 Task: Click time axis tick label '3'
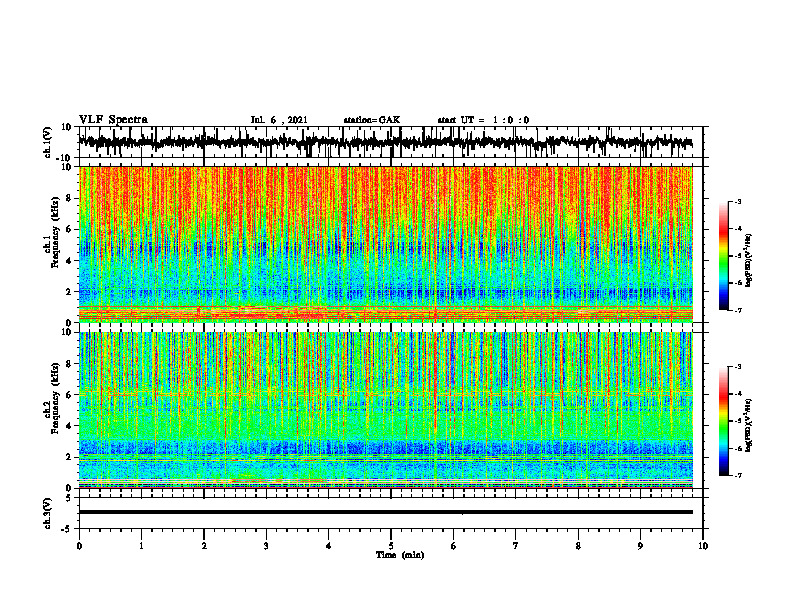[266, 546]
